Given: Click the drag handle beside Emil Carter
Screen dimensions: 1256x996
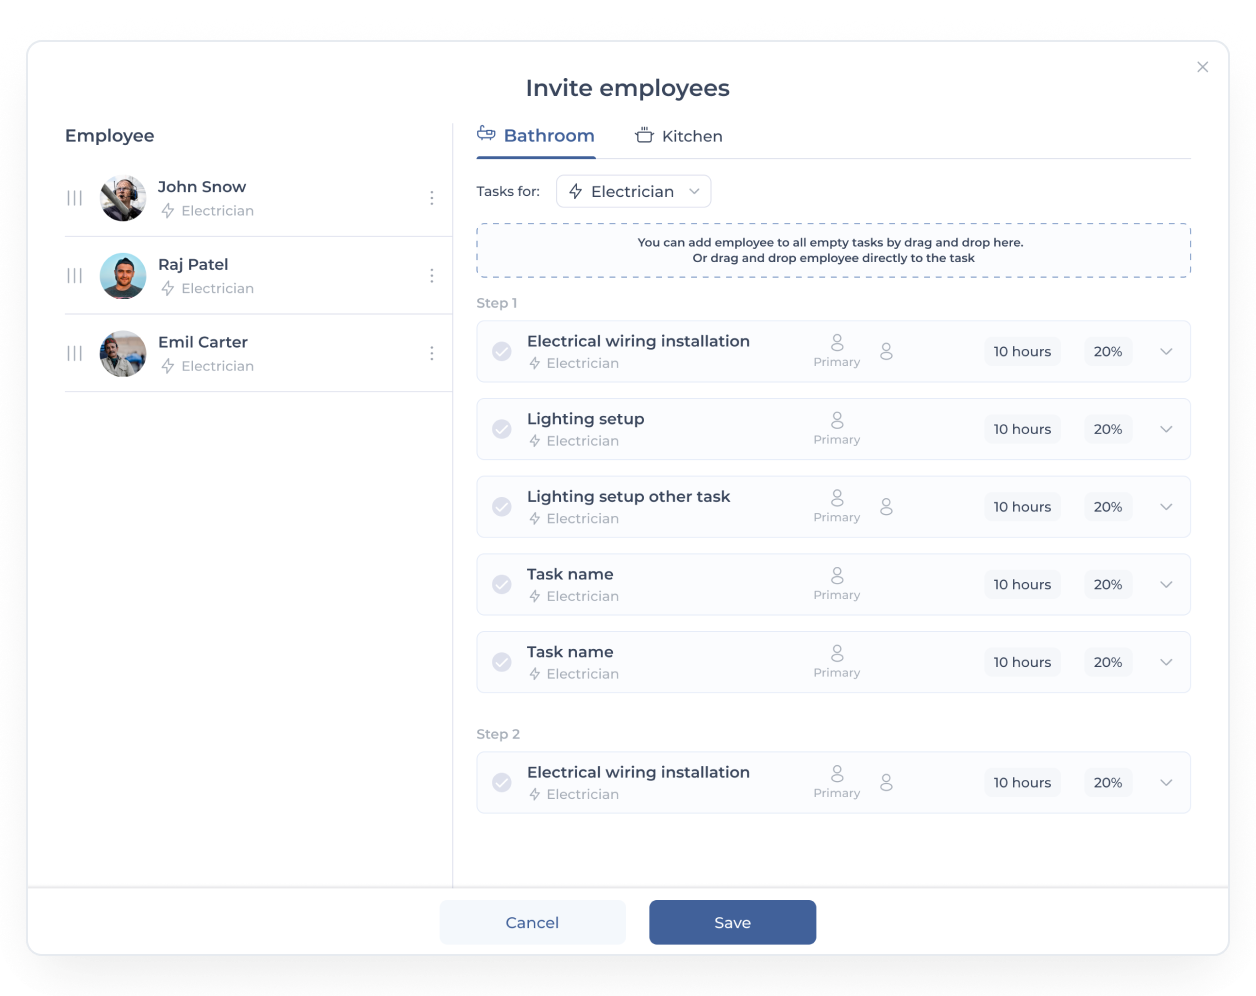Looking at the screenshot, I should 74,353.
